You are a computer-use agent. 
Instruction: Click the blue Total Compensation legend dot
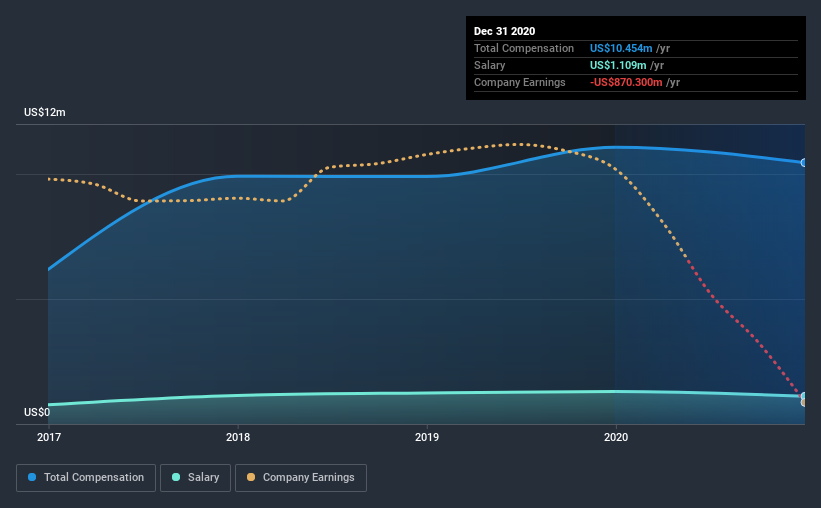coord(32,477)
